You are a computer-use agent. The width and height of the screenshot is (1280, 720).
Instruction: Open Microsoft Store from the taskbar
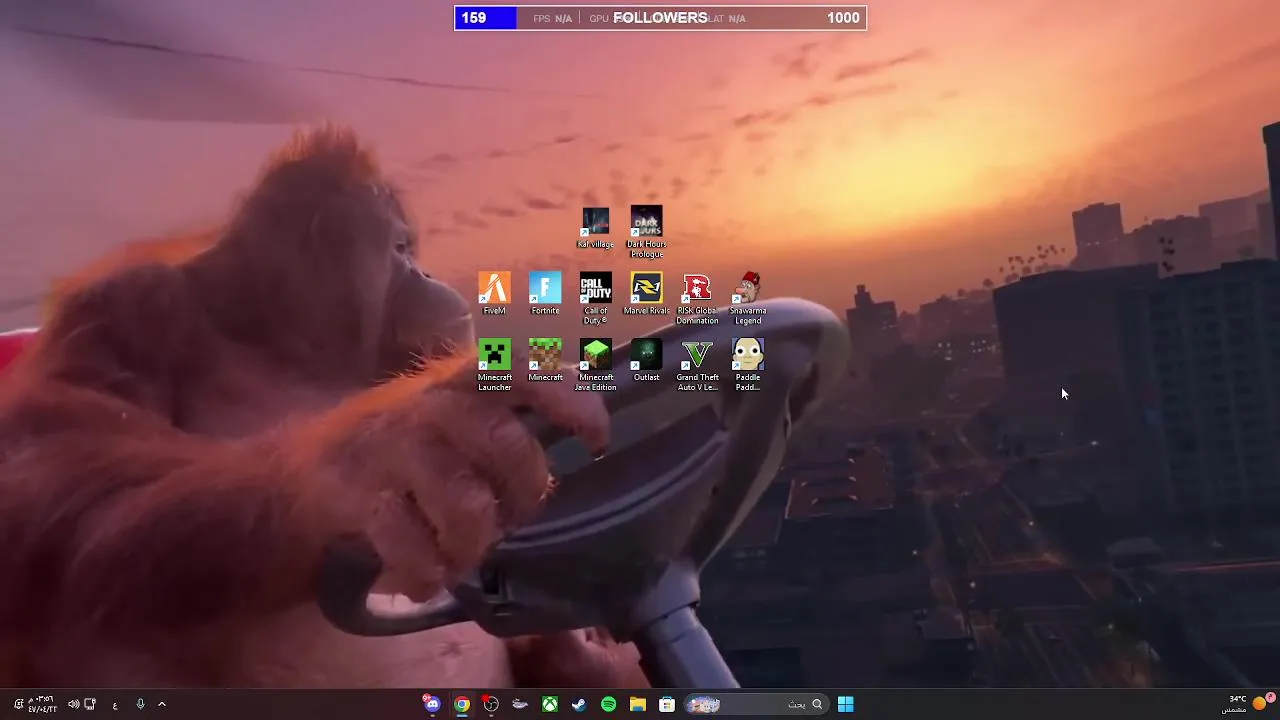coord(667,704)
